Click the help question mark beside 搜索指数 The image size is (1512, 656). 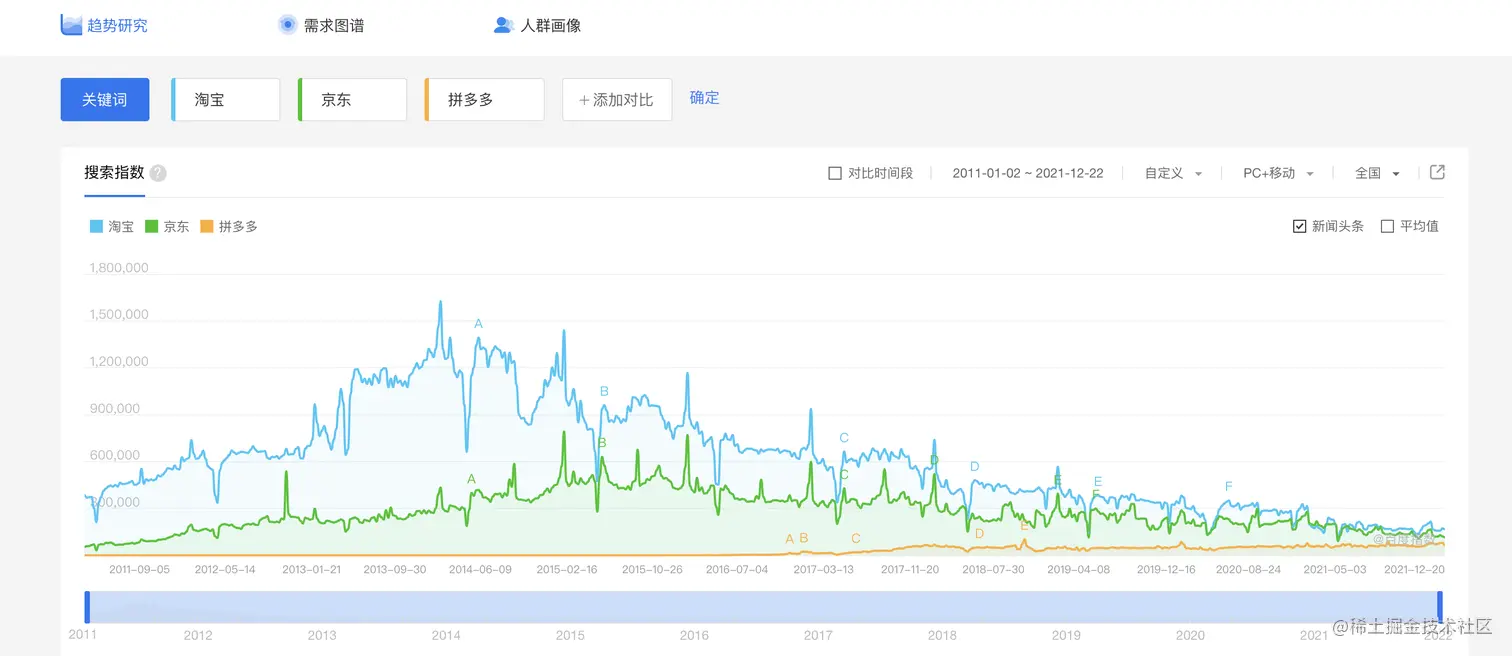[158, 173]
